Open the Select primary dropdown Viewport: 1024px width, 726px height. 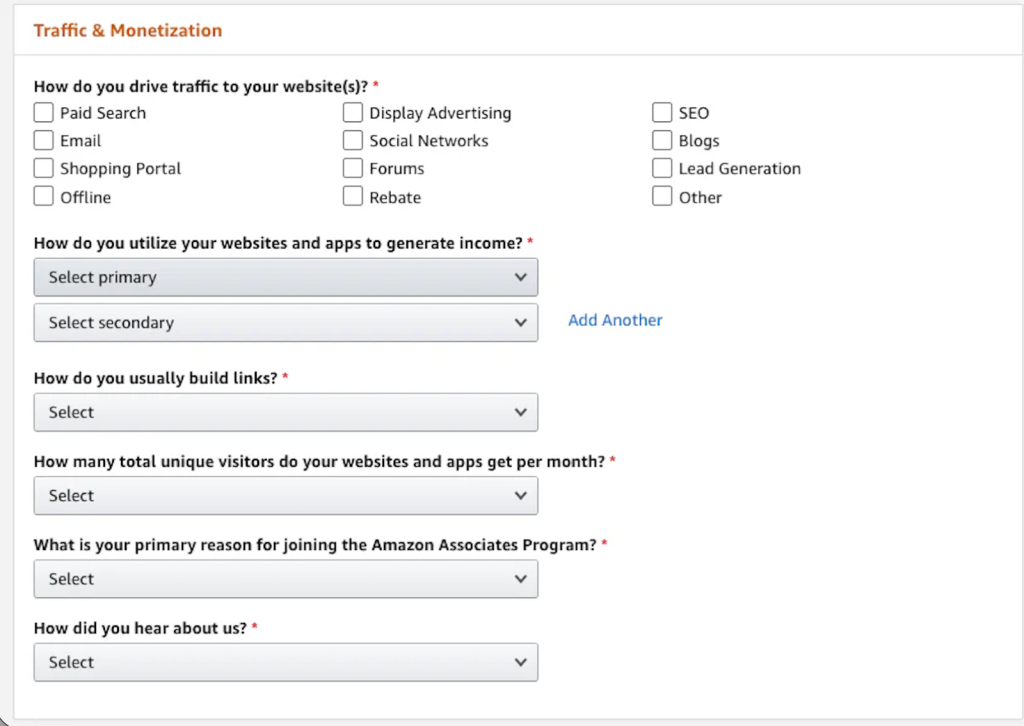click(285, 277)
